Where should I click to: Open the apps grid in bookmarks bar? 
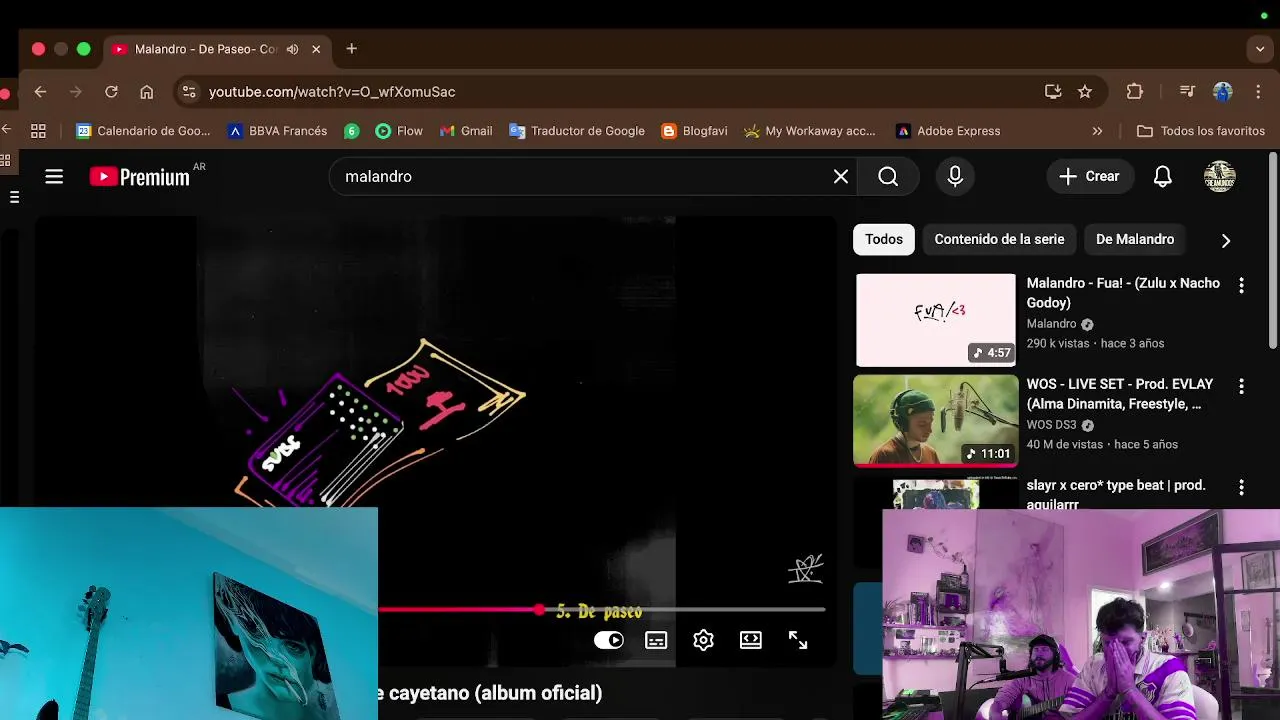38,131
